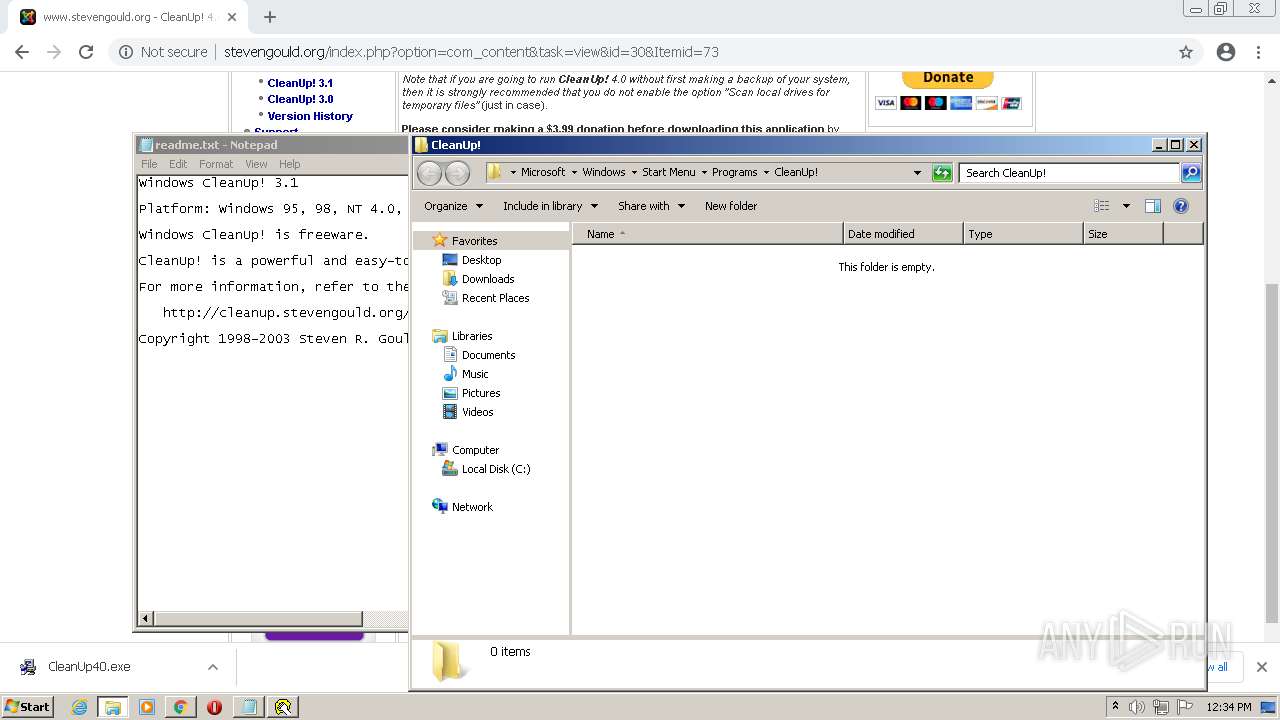Click the network tray icon

coord(1161,707)
